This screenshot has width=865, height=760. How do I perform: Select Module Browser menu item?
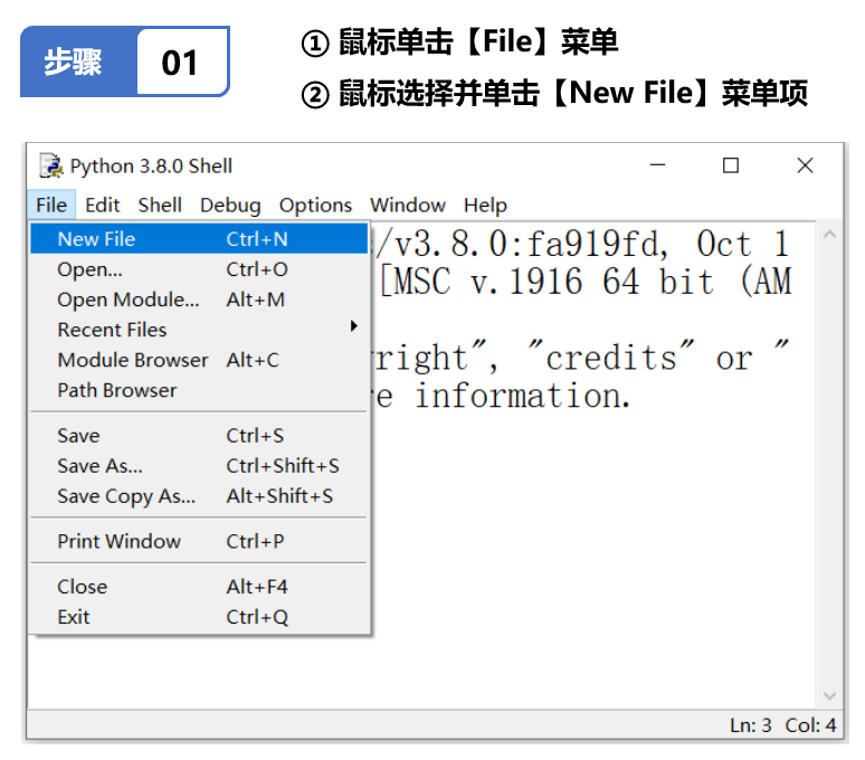coord(199,360)
